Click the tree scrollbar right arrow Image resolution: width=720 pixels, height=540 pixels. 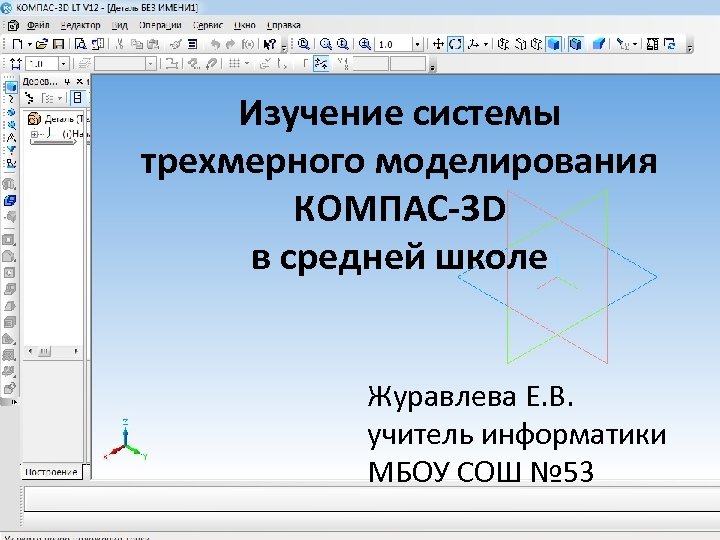[76, 351]
